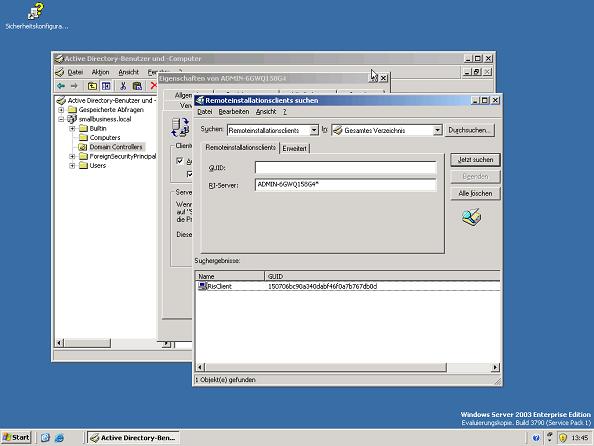Open the Sicherheitskonfiguration desktop shortcut

coord(36,16)
